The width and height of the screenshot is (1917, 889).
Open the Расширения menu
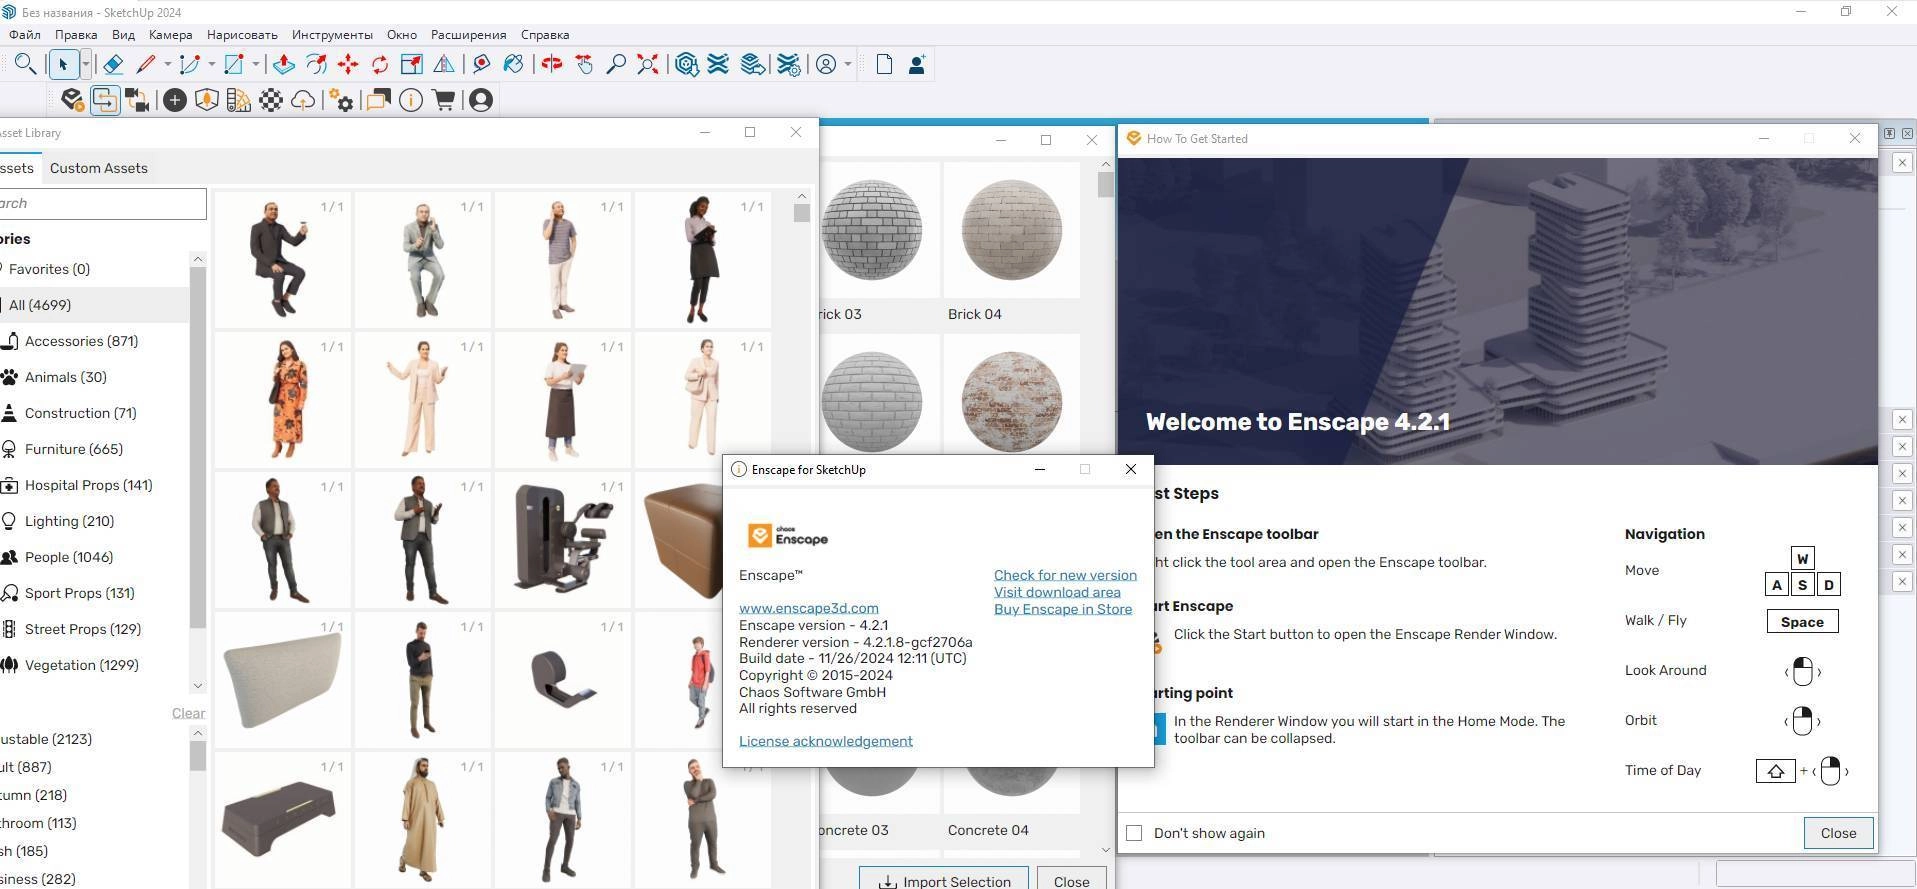pyautogui.click(x=468, y=35)
